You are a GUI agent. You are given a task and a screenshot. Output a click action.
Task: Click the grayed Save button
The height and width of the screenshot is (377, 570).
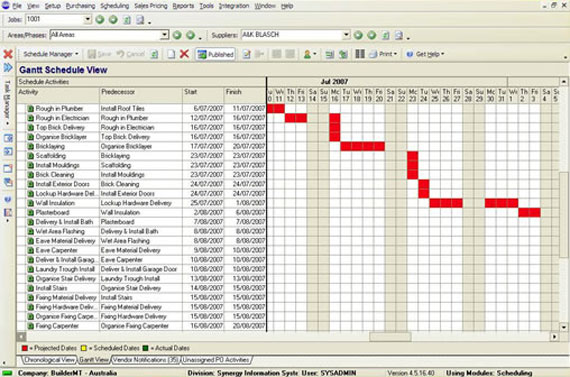tap(99, 54)
